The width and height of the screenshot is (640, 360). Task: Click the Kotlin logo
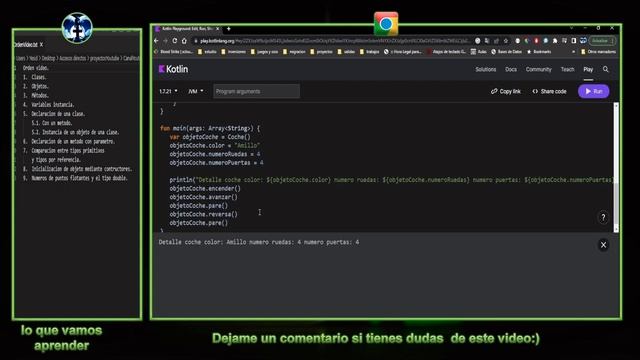pos(173,69)
